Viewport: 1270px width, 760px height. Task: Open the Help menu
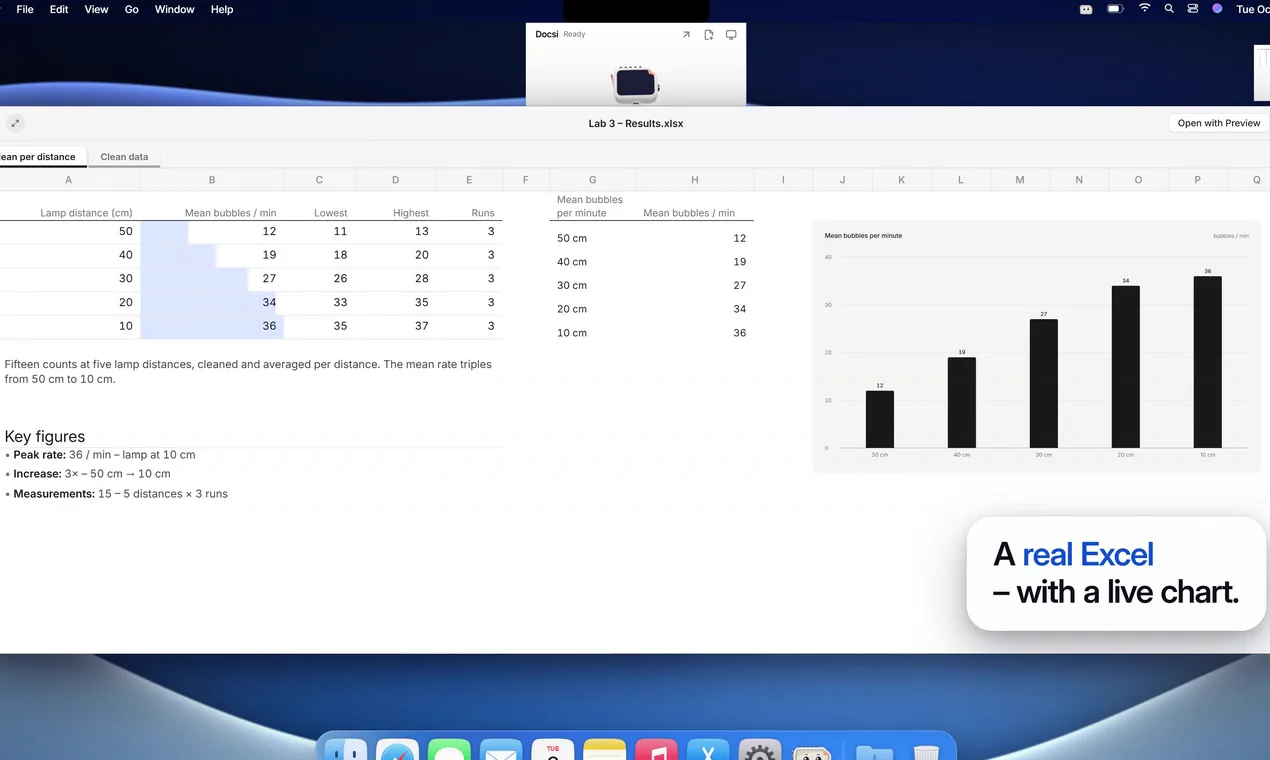pyautogui.click(x=222, y=9)
